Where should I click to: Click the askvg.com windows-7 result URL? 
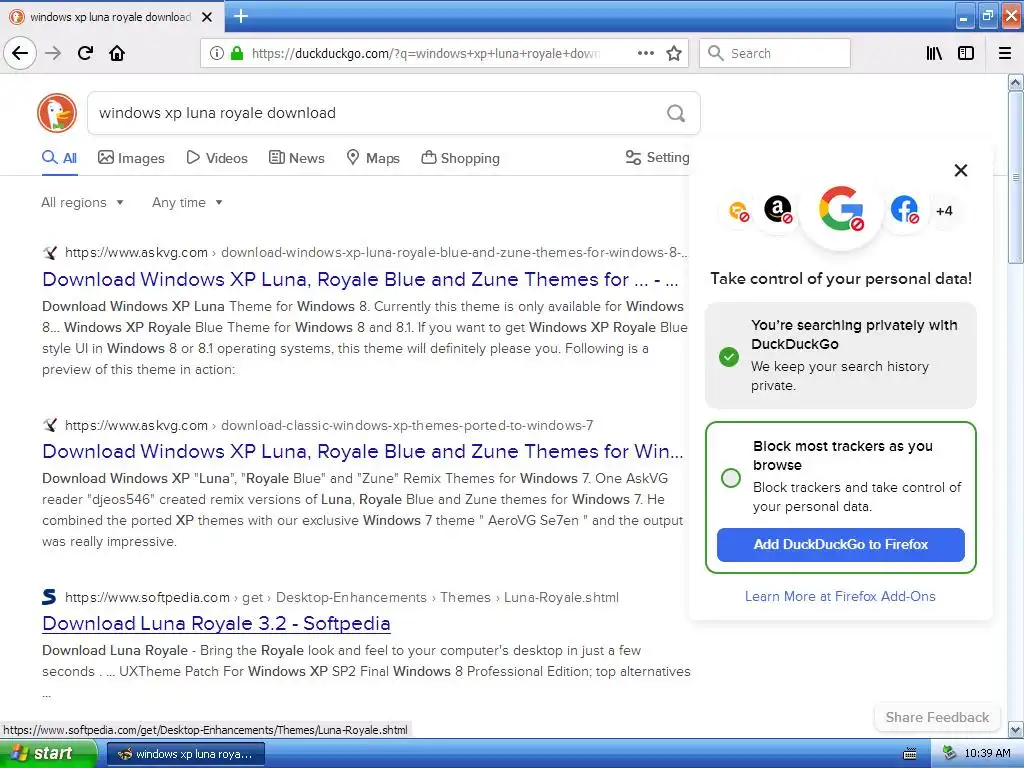(x=329, y=426)
